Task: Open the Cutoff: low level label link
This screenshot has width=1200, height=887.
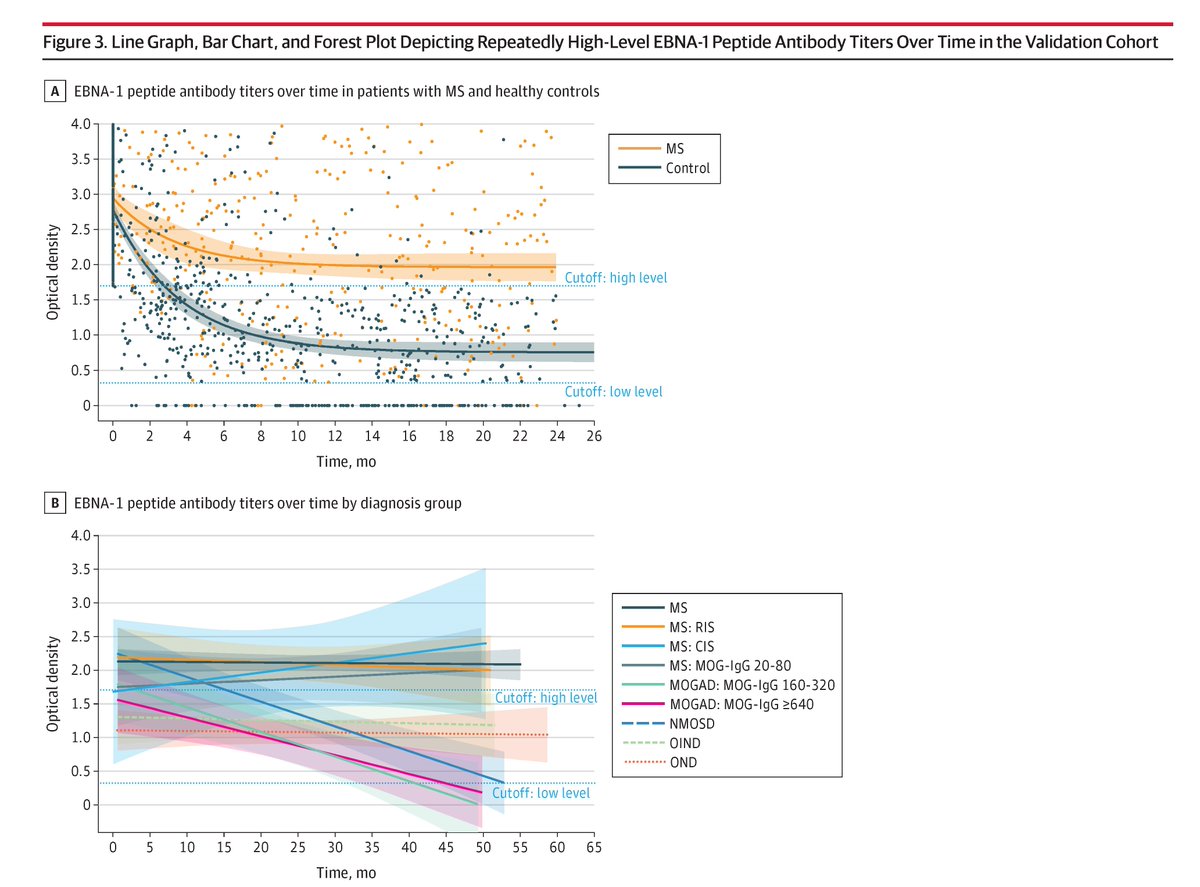Action: pyautogui.click(x=612, y=391)
